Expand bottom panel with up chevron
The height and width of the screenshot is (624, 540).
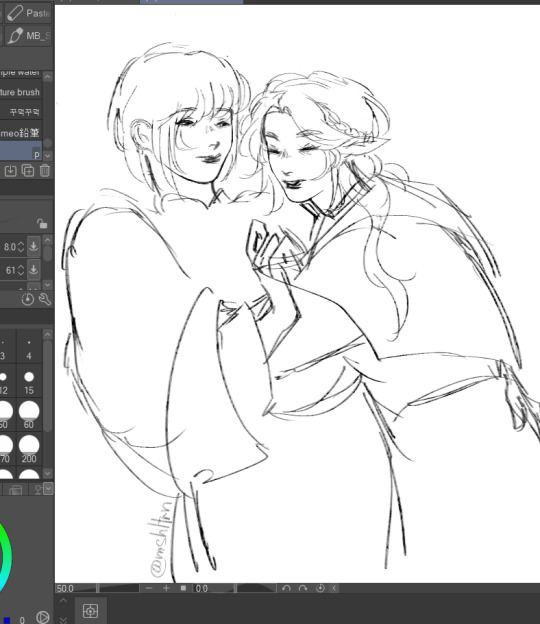tap(63, 601)
